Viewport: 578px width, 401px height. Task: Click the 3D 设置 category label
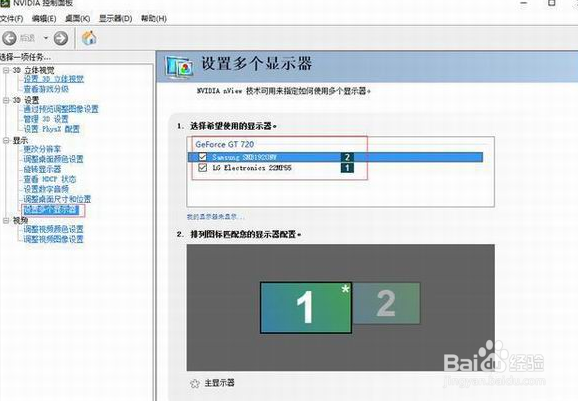coord(26,100)
